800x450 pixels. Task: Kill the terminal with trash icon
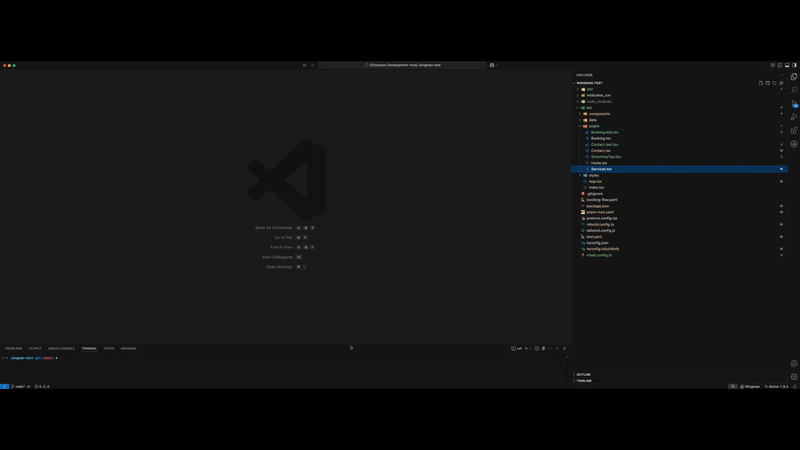click(x=543, y=348)
